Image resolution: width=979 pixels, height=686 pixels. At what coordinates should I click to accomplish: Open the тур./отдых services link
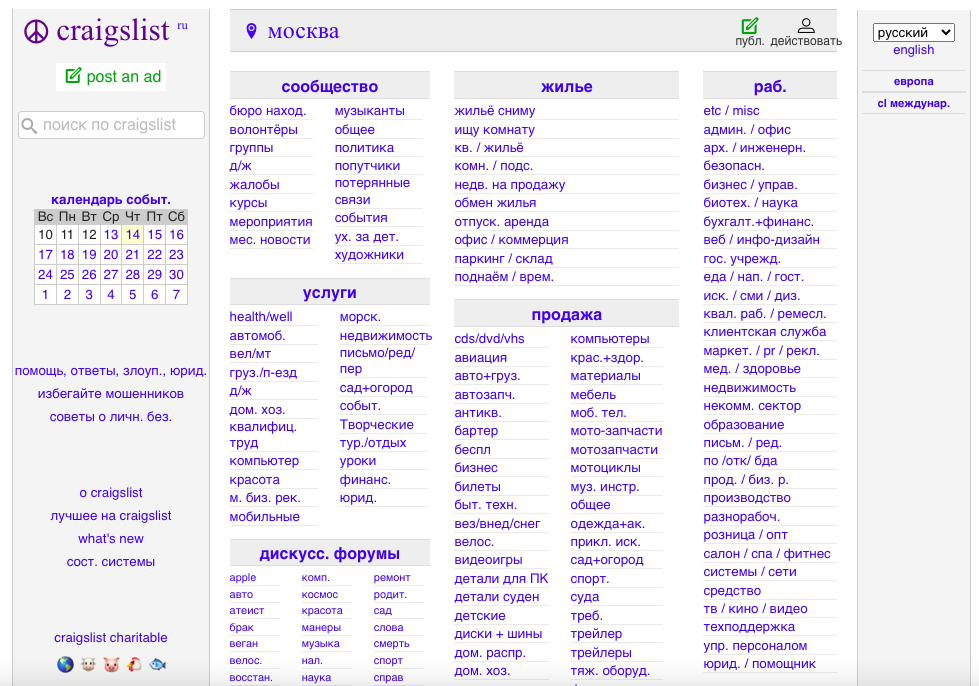[x=373, y=443]
